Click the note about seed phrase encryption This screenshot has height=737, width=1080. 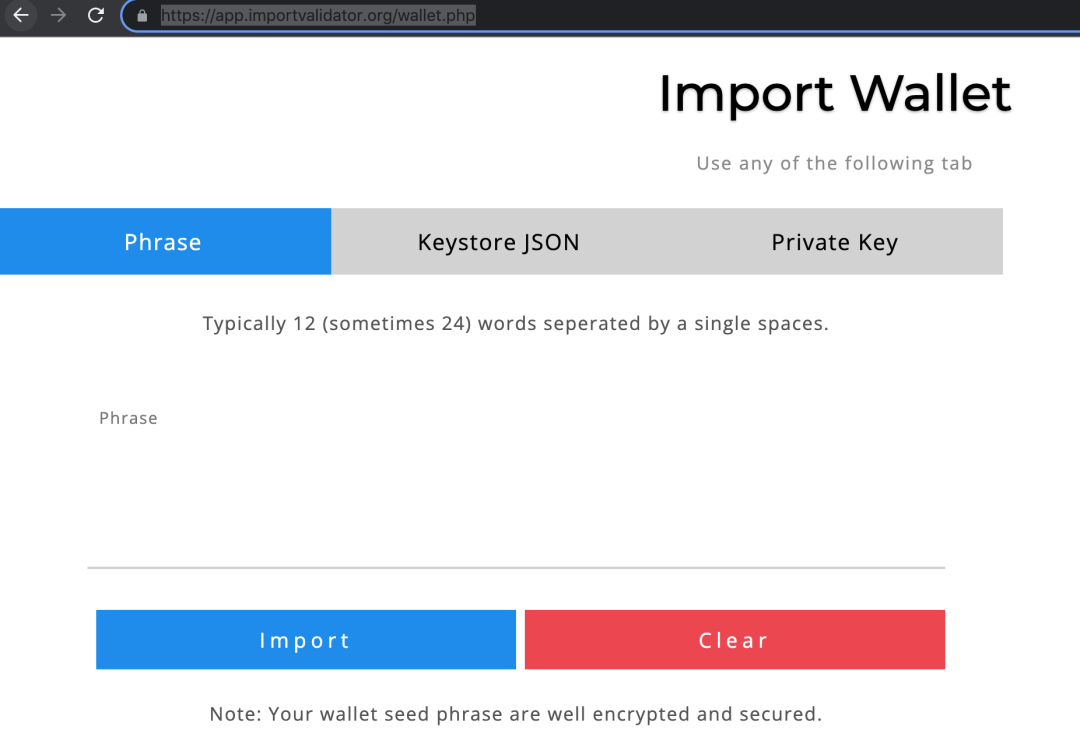coord(516,714)
